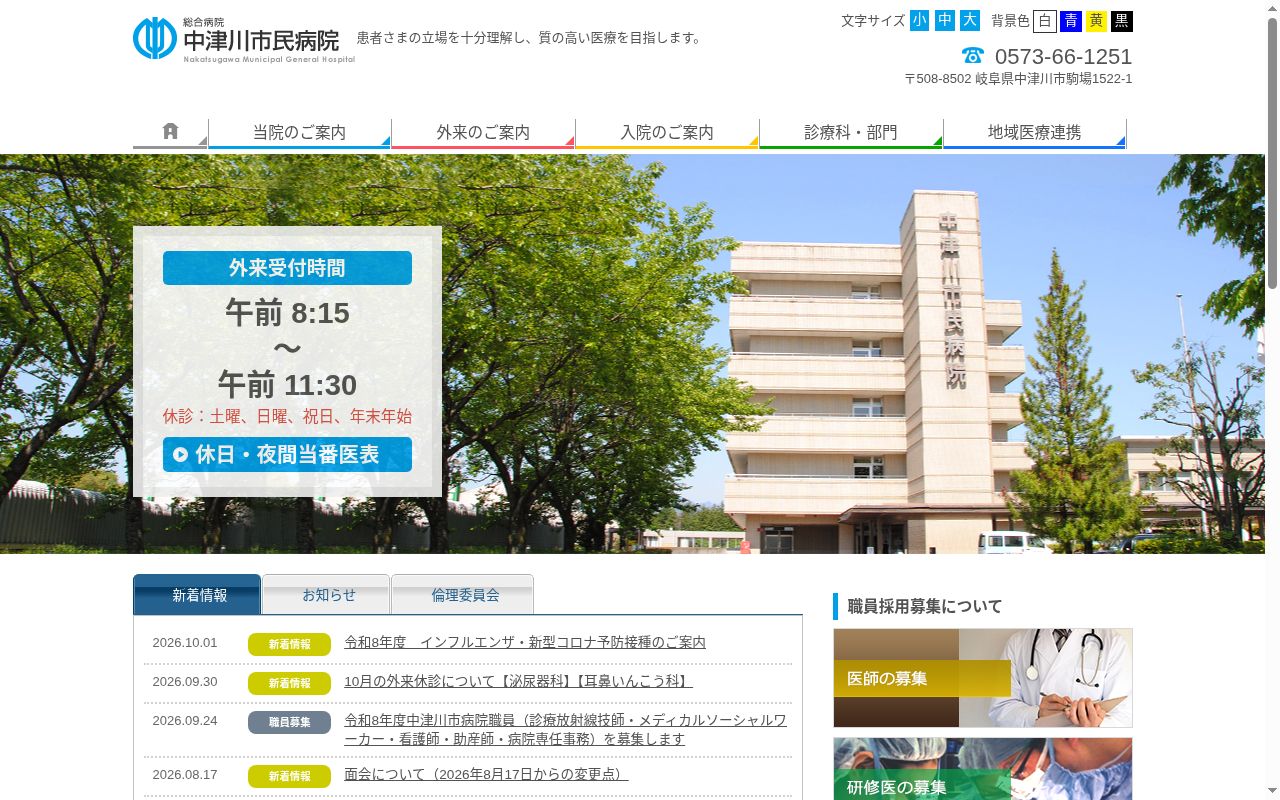Click the 研修医の募集 banner
This screenshot has height=800, width=1280.
pyautogui.click(x=982, y=769)
